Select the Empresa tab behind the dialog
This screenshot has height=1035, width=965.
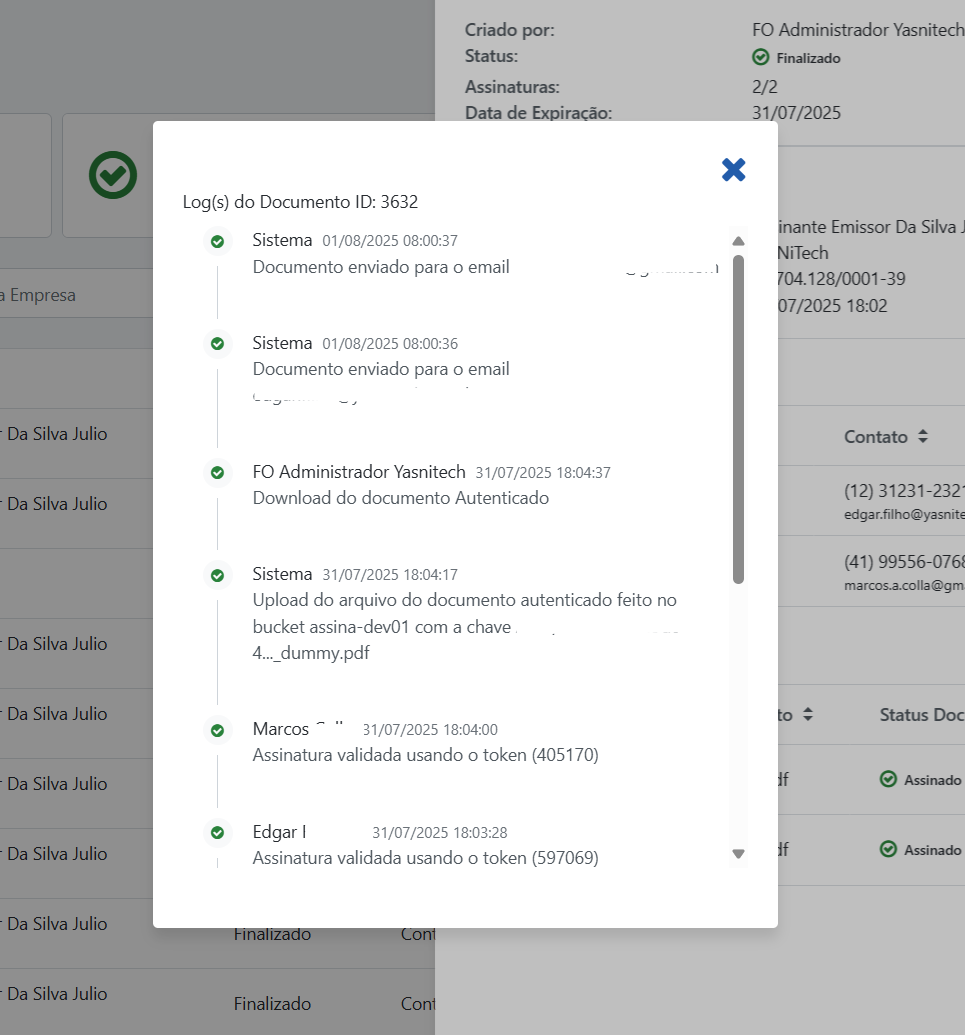pos(40,295)
